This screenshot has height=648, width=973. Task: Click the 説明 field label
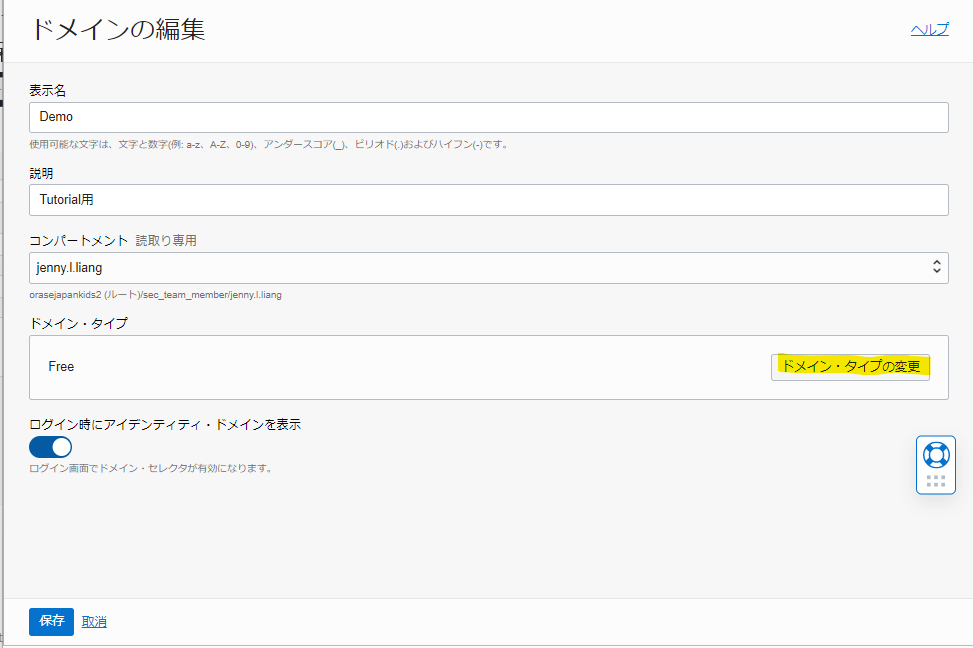(41, 173)
